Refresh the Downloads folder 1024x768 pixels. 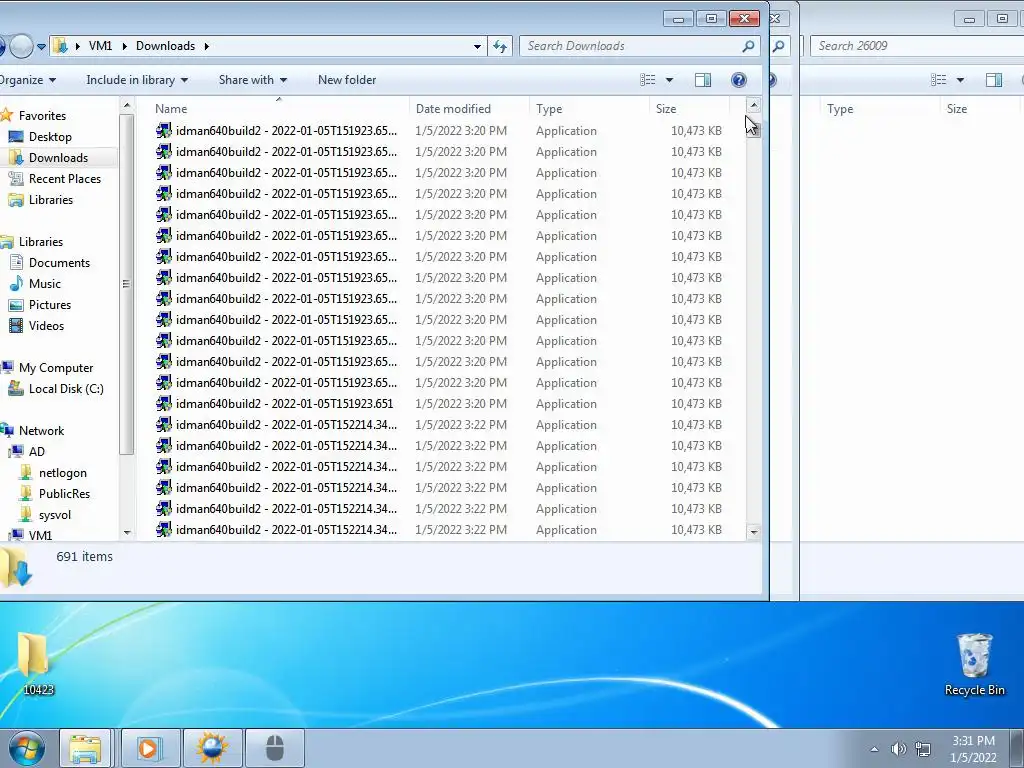[x=500, y=46]
